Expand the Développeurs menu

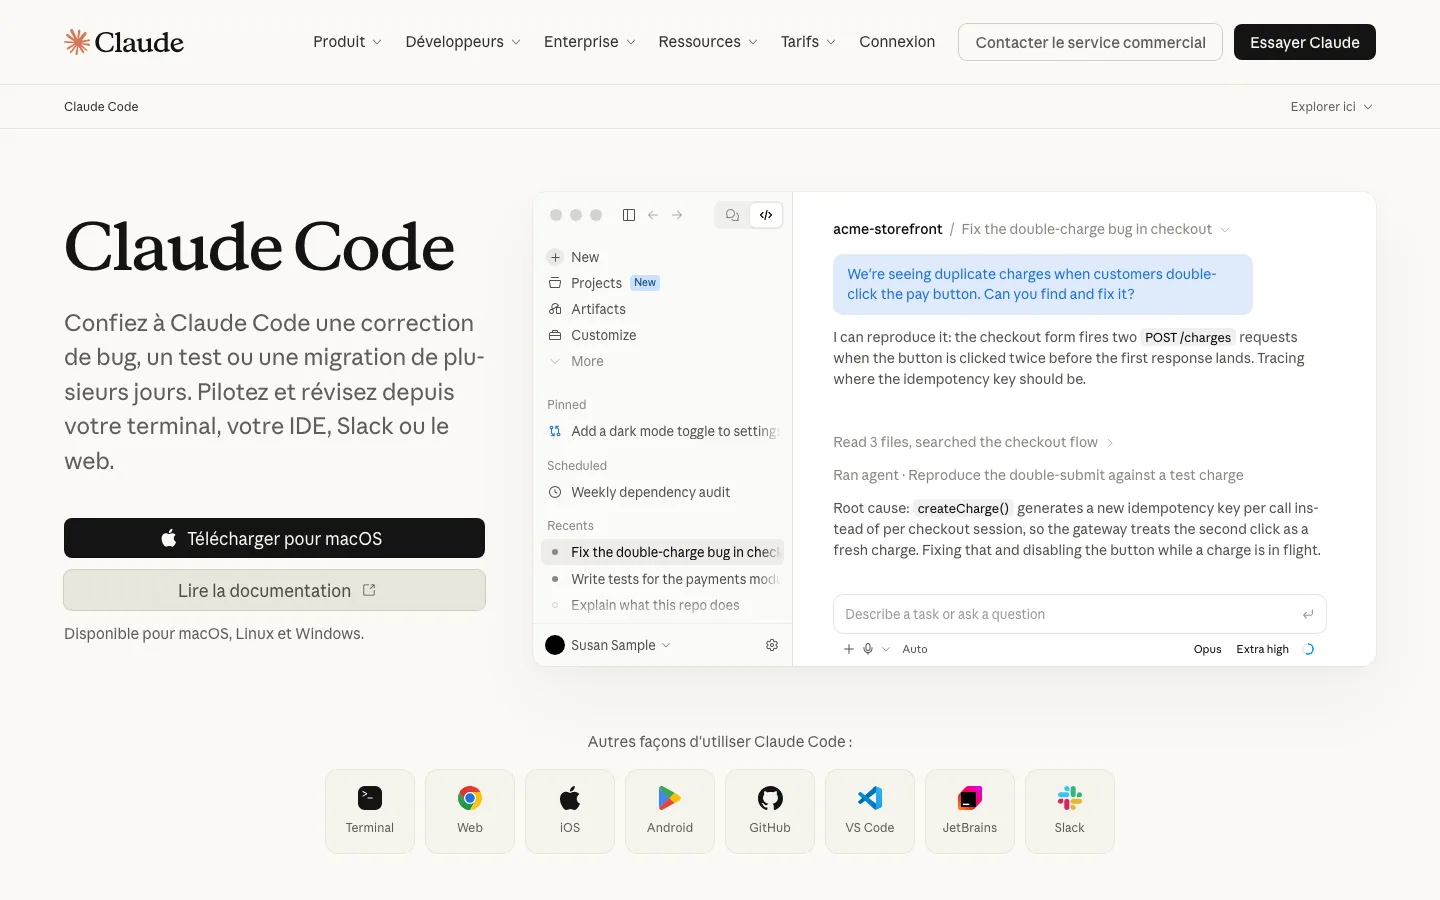click(463, 42)
